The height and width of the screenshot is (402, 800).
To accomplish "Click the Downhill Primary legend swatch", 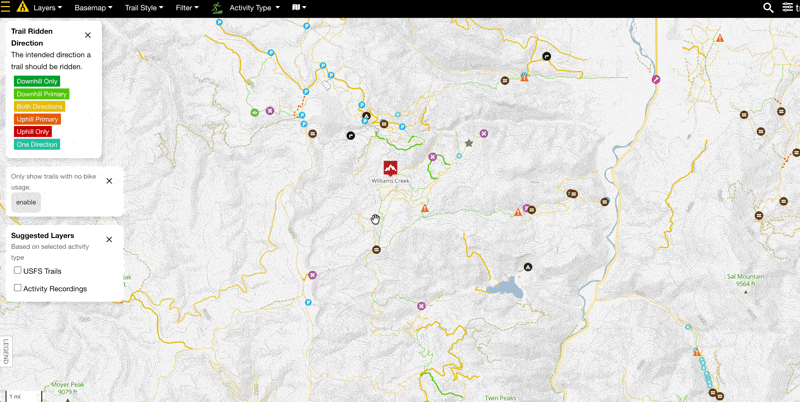I will pos(41,94).
